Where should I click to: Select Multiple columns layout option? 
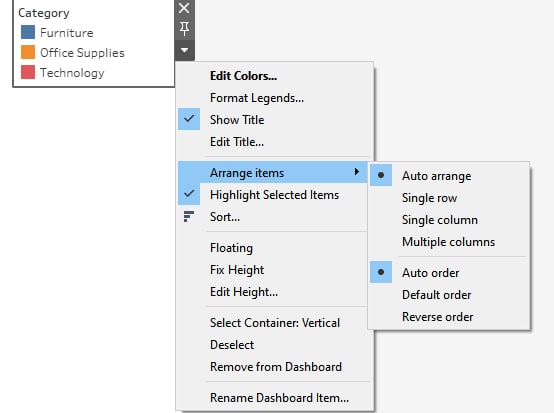click(x=448, y=242)
